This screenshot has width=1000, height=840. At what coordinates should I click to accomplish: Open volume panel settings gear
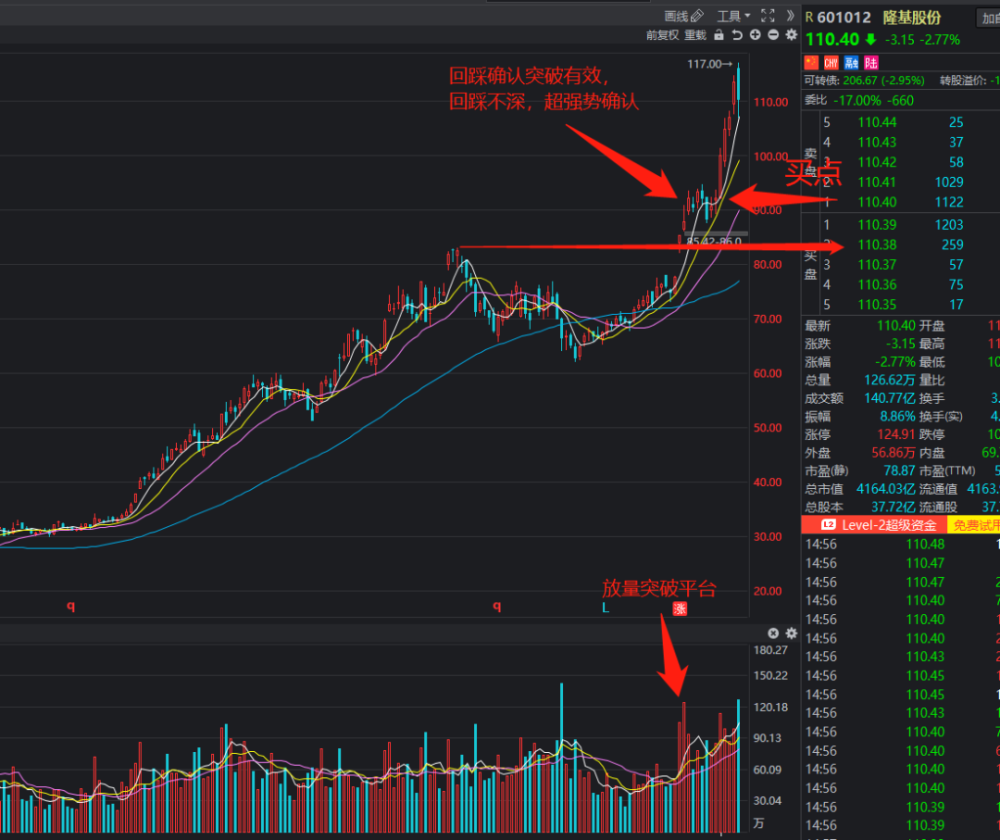click(x=791, y=633)
